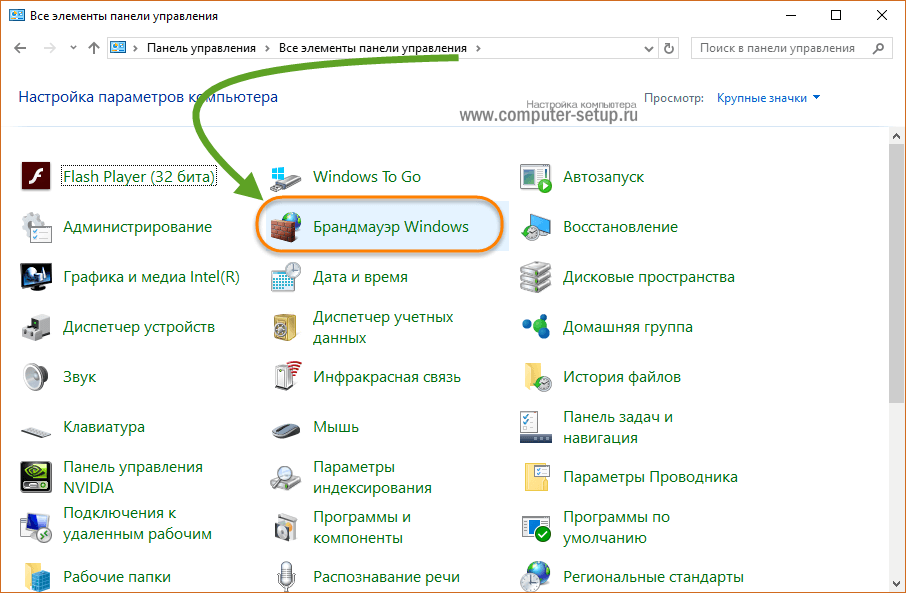906x593 pixels.
Task: Click the Все элементы панели управления breadcrumb
Action: tap(373, 49)
